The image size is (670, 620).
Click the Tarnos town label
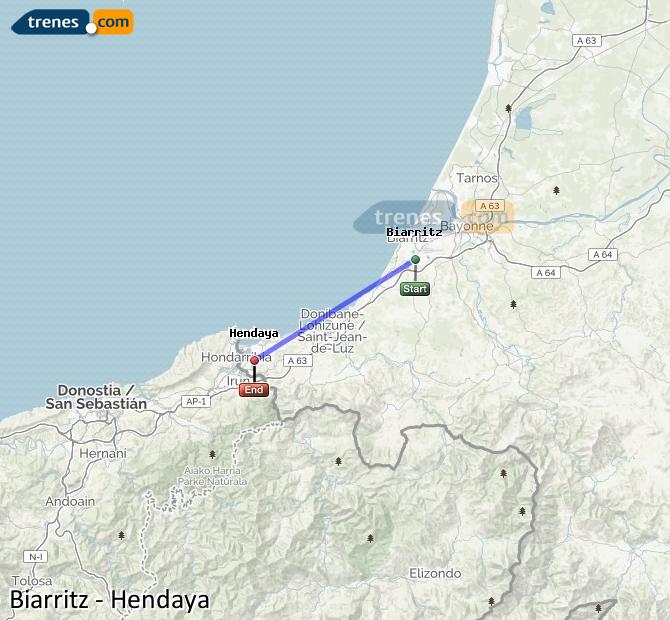pyautogui.click(x=477, y=178)
